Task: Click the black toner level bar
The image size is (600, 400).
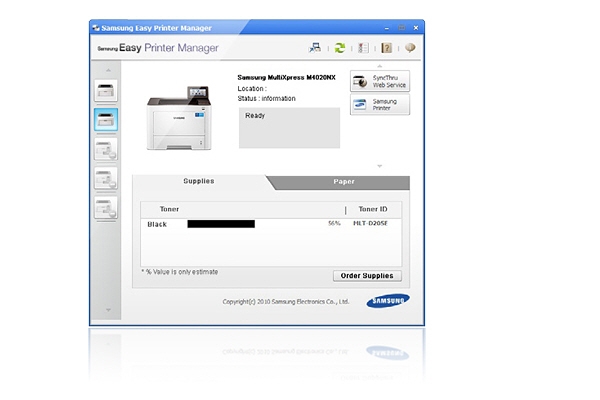Action: pos(221,224)
